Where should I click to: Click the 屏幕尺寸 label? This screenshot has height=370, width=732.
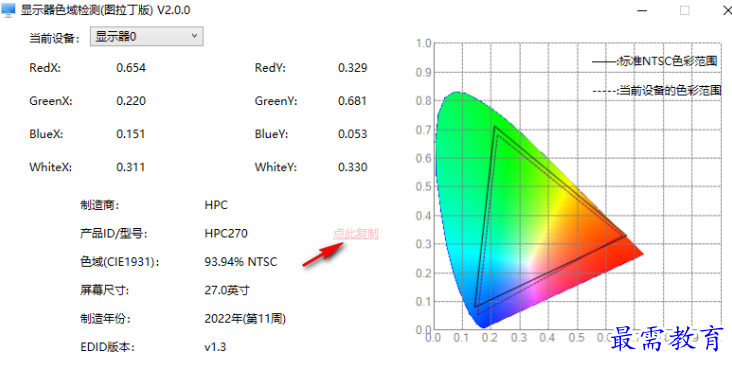(105, 291)
